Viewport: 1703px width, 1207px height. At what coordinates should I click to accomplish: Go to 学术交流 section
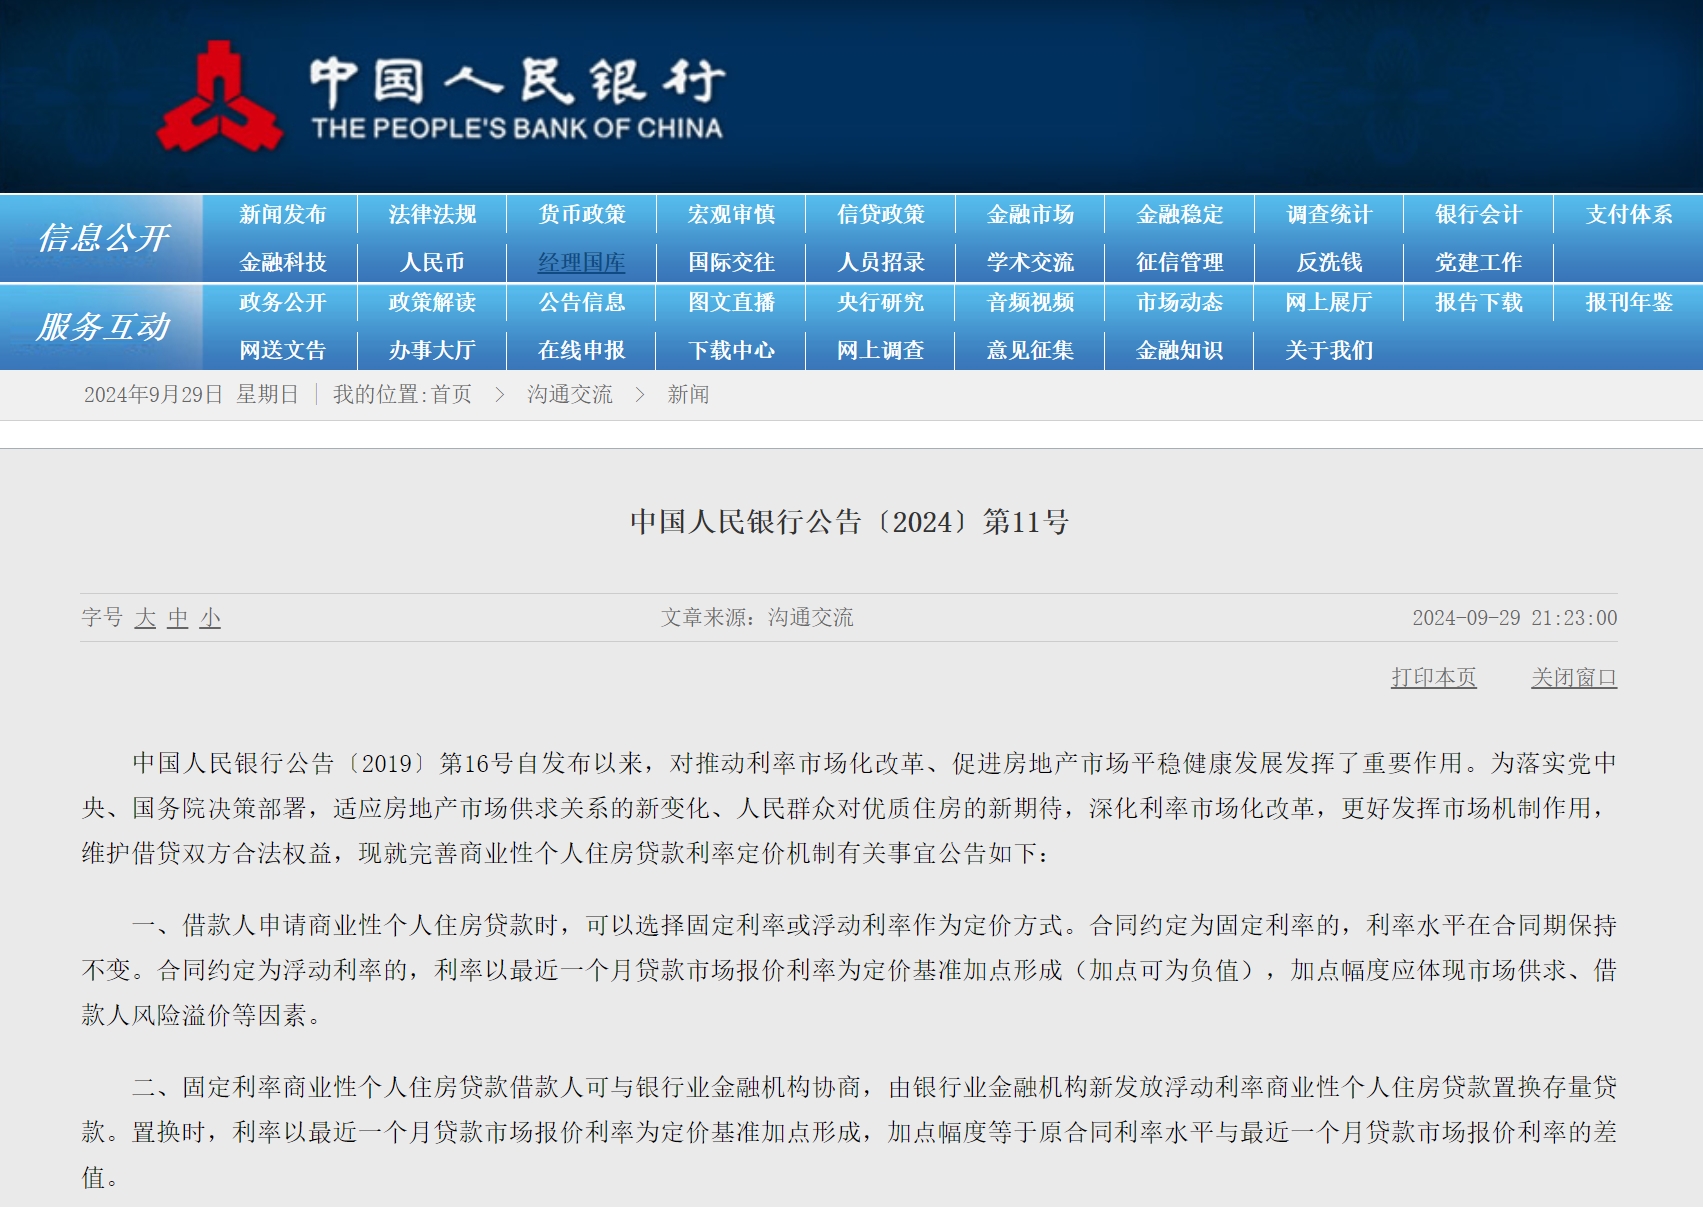tap(1030, 263)
